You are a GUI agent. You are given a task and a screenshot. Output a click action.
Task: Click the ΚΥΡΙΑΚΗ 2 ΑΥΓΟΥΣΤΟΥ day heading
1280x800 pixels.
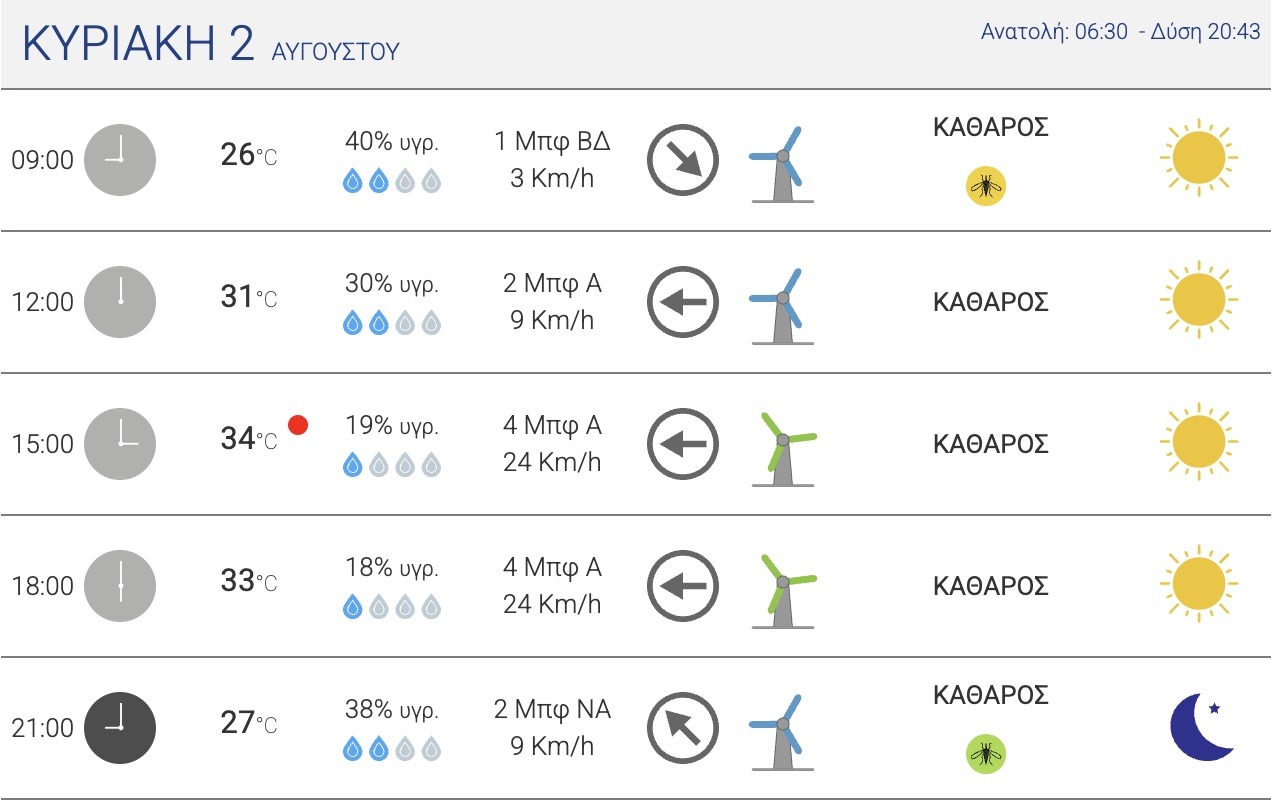(210, 45)
